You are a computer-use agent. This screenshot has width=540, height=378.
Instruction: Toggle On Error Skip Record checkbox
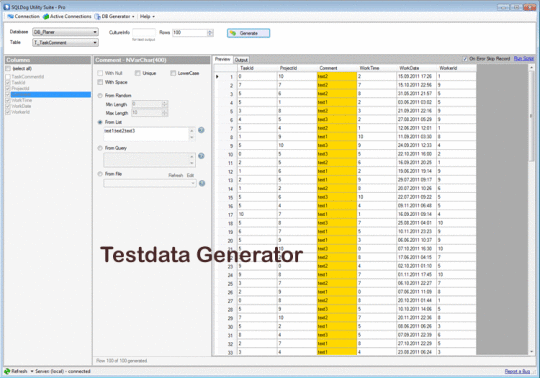coord(465,59)
